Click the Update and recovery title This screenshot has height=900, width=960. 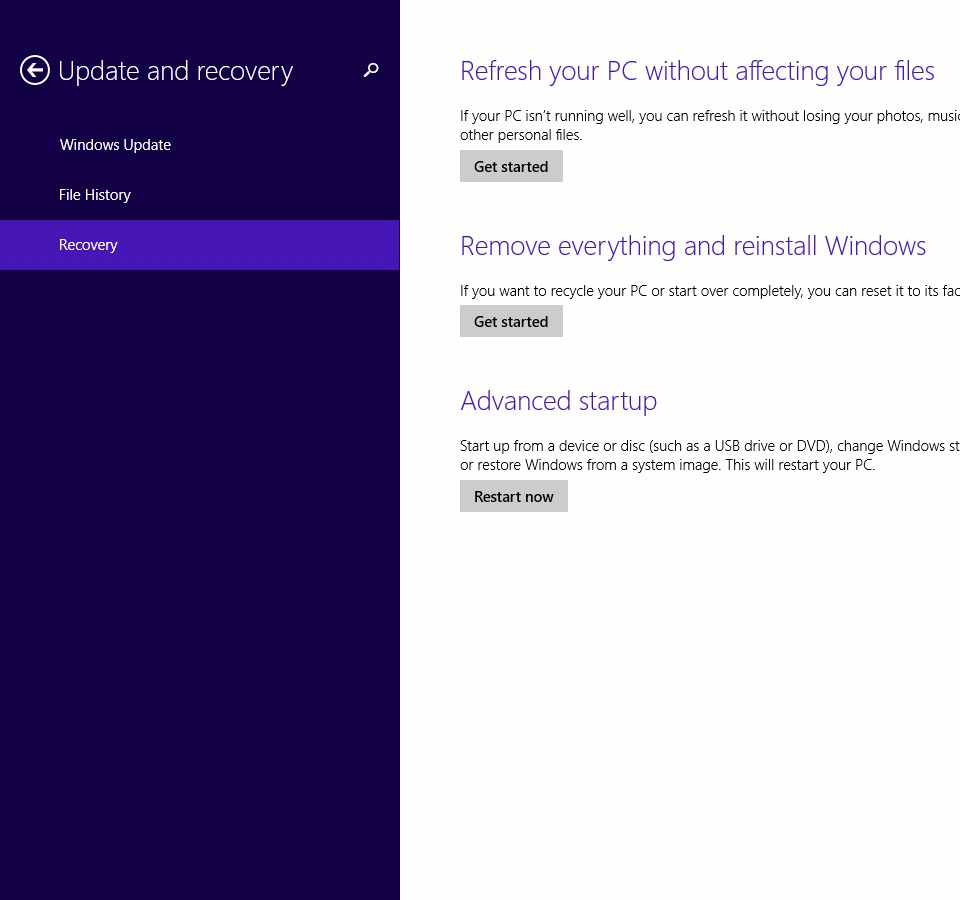[176, 72]
